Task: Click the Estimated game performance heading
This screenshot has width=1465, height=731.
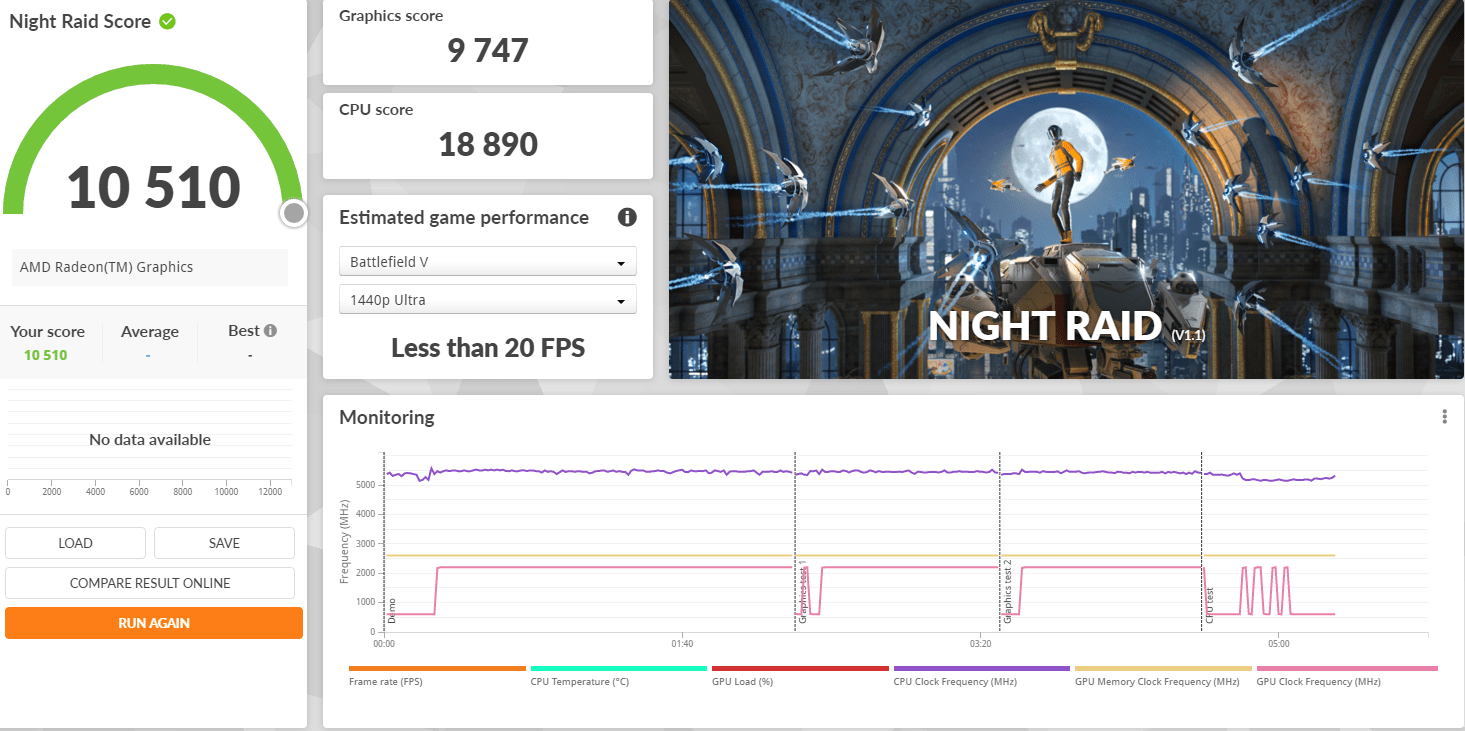Action: pyautogui.click(x=464, y=217)
